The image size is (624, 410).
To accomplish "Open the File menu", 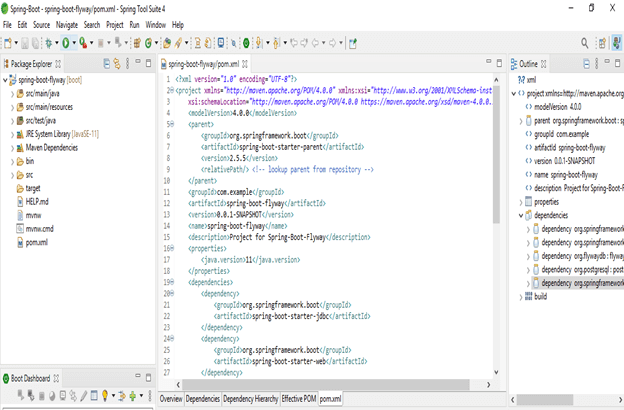I will point(7,25).
